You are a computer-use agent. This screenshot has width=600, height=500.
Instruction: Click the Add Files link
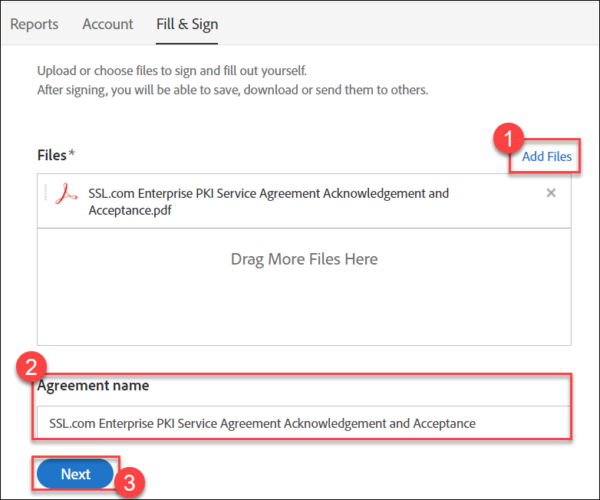547,157
